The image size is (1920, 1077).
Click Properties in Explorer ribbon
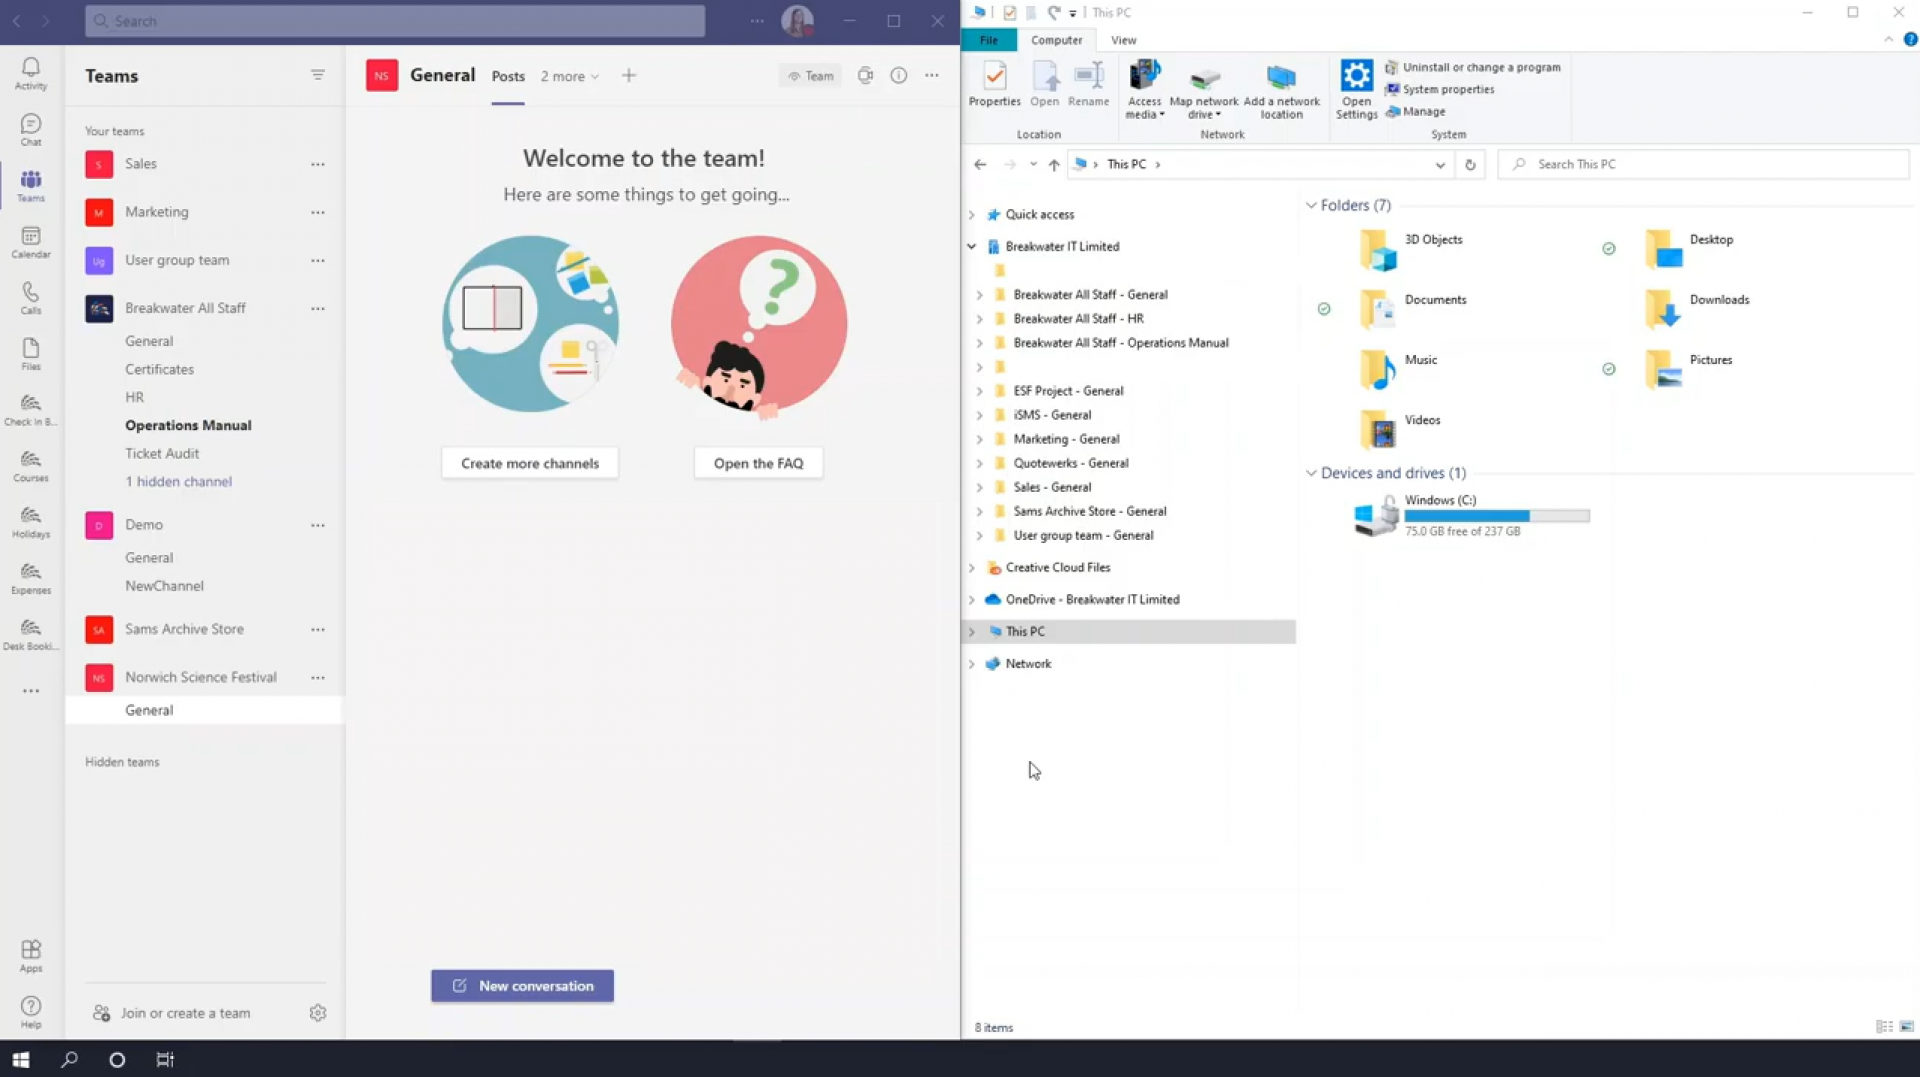point(995,84)
